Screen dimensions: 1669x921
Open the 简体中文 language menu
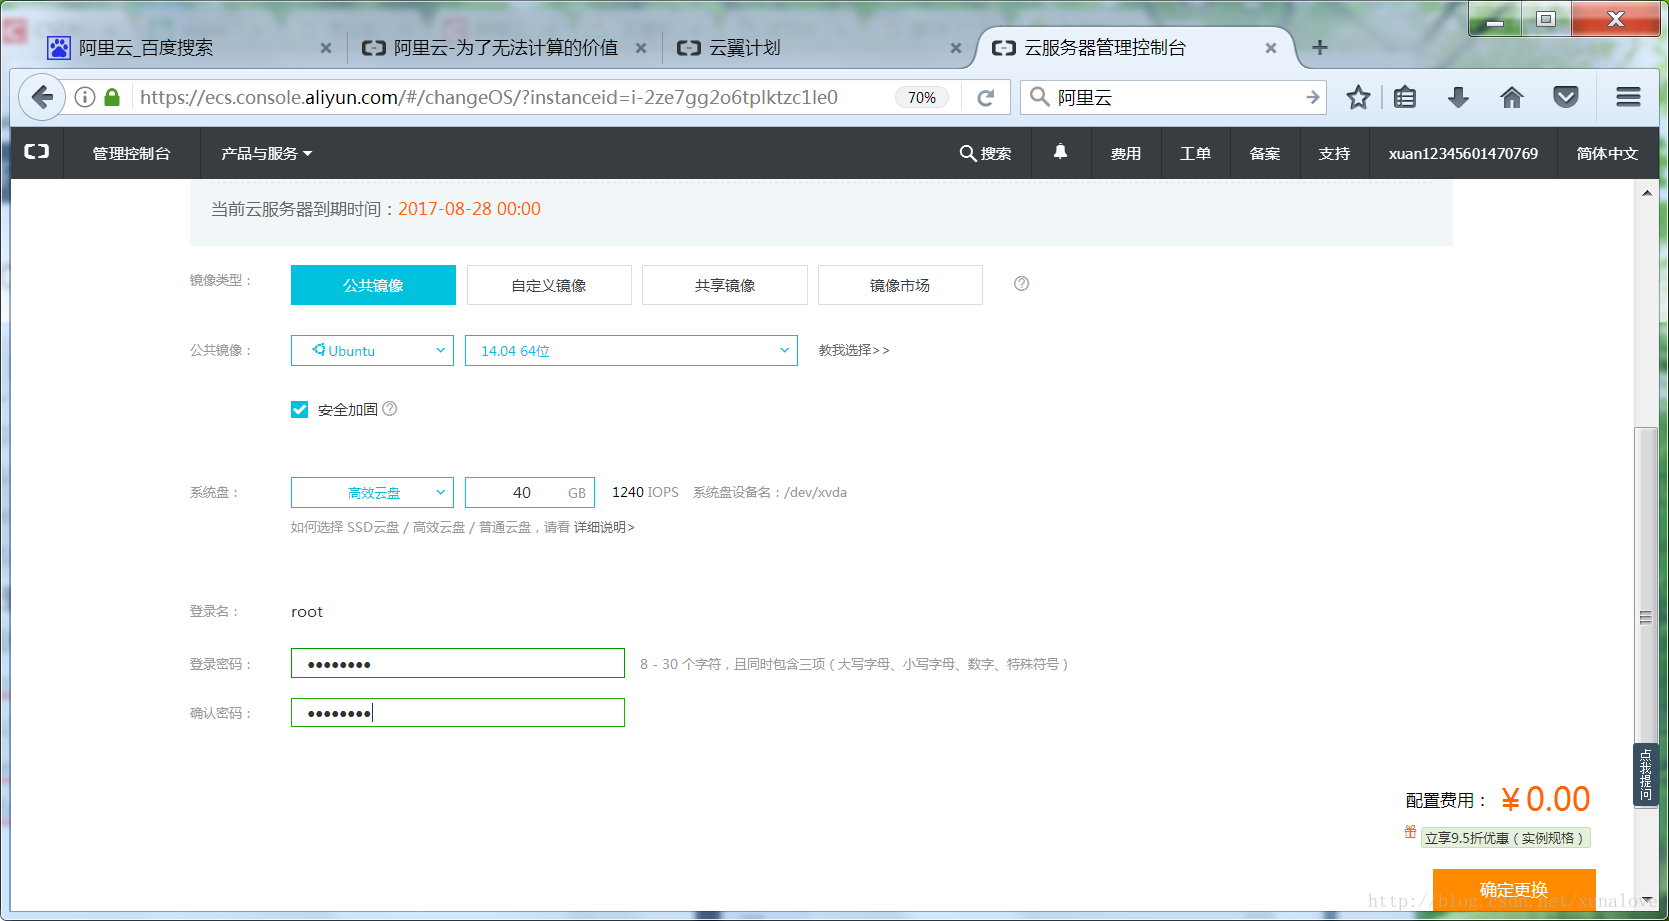(x=1607, y=153)
